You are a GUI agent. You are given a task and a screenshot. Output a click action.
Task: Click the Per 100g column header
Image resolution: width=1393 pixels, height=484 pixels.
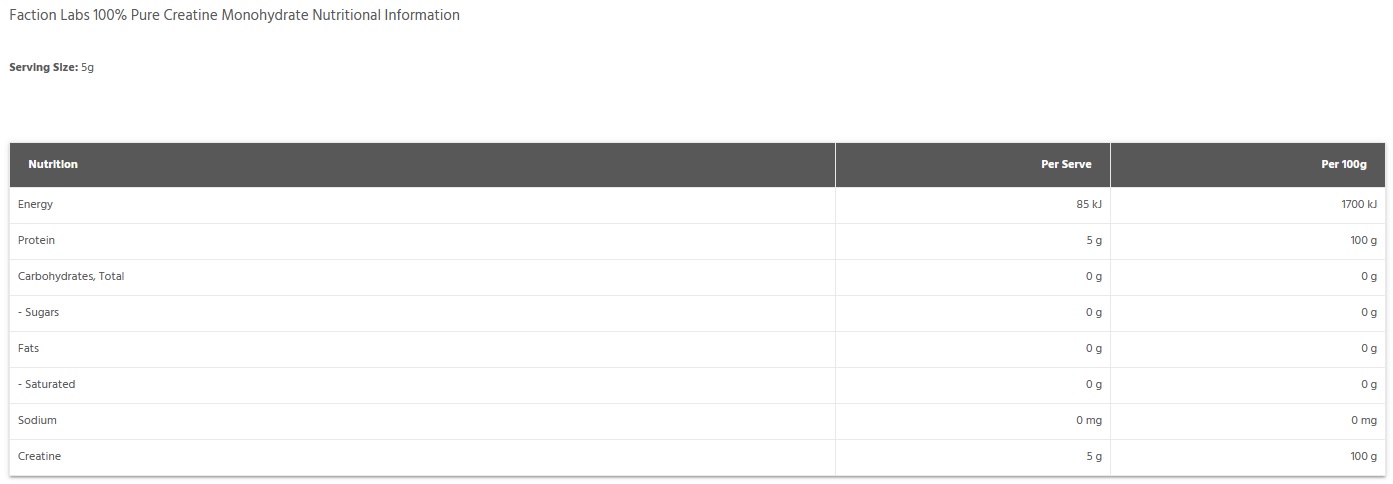pyautogui.click(x=1344, y=164)
